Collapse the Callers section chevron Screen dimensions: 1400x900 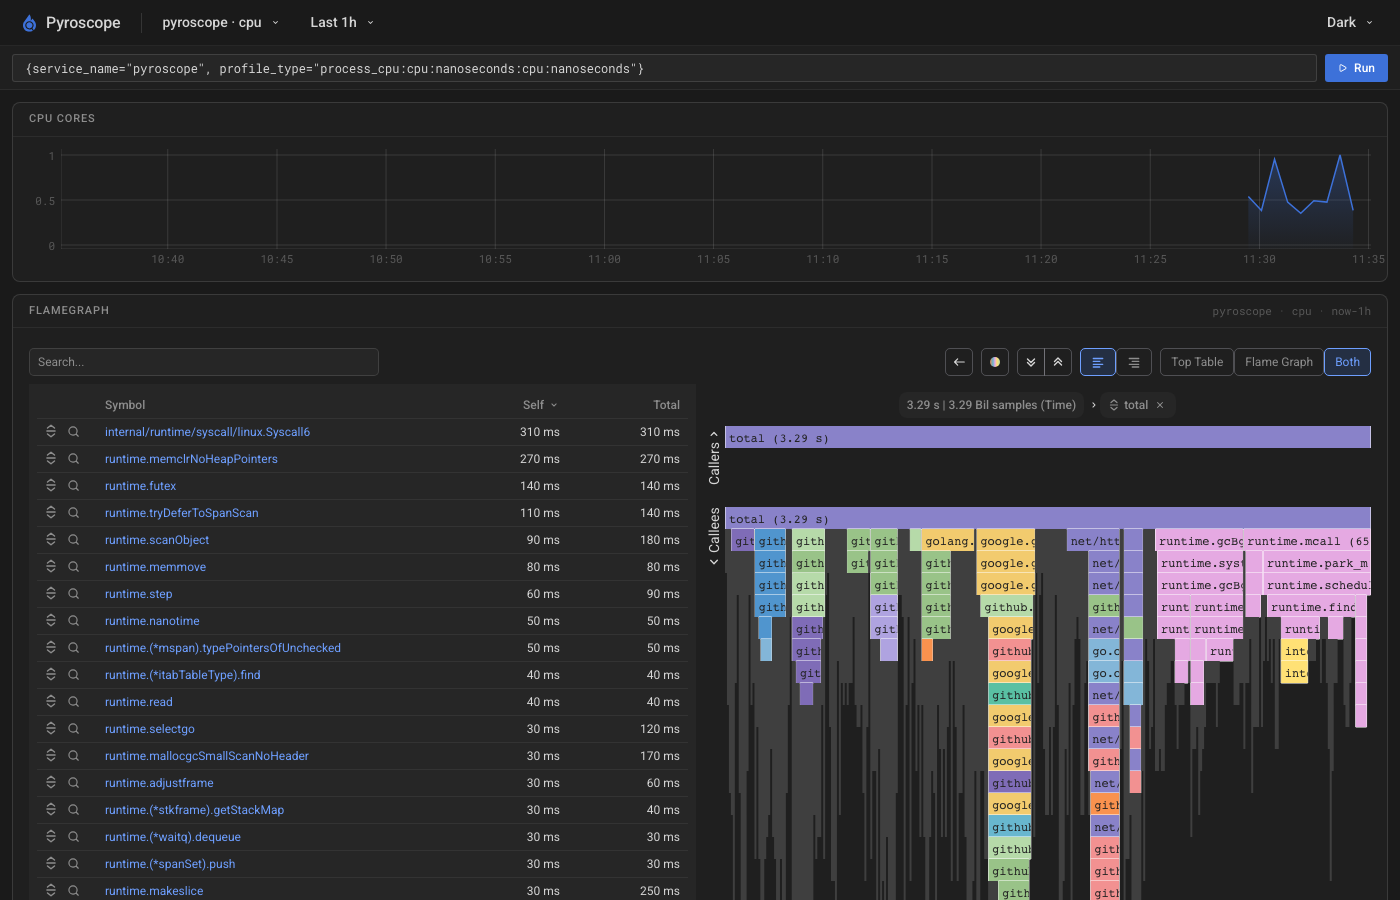click(x=714, y=435)
